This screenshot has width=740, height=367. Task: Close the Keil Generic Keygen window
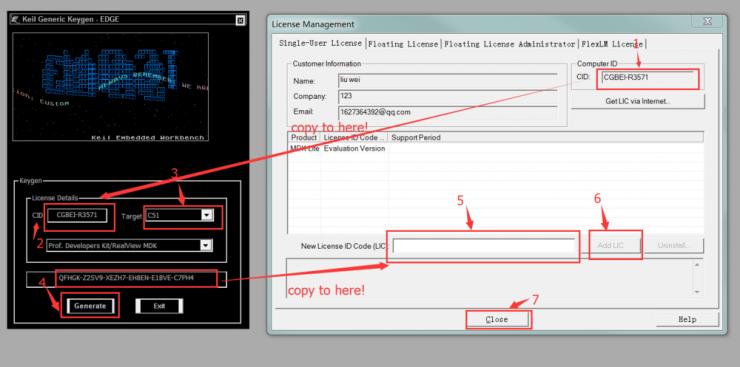(x=240, y=20)
